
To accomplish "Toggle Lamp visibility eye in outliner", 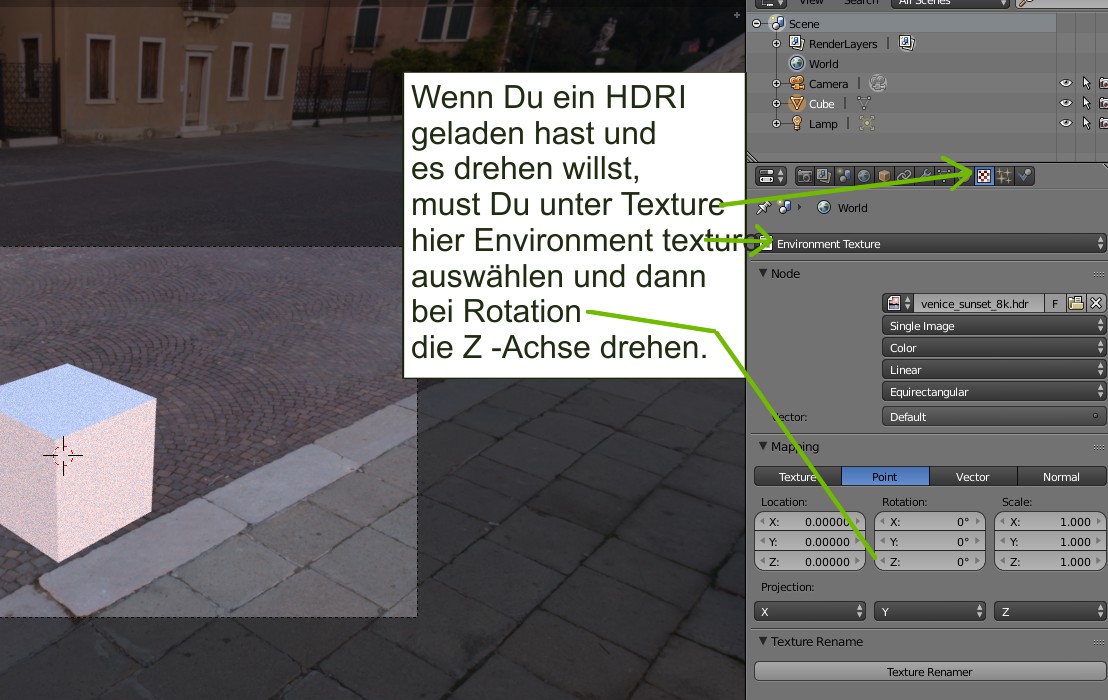I will [x=1066, y=123].
